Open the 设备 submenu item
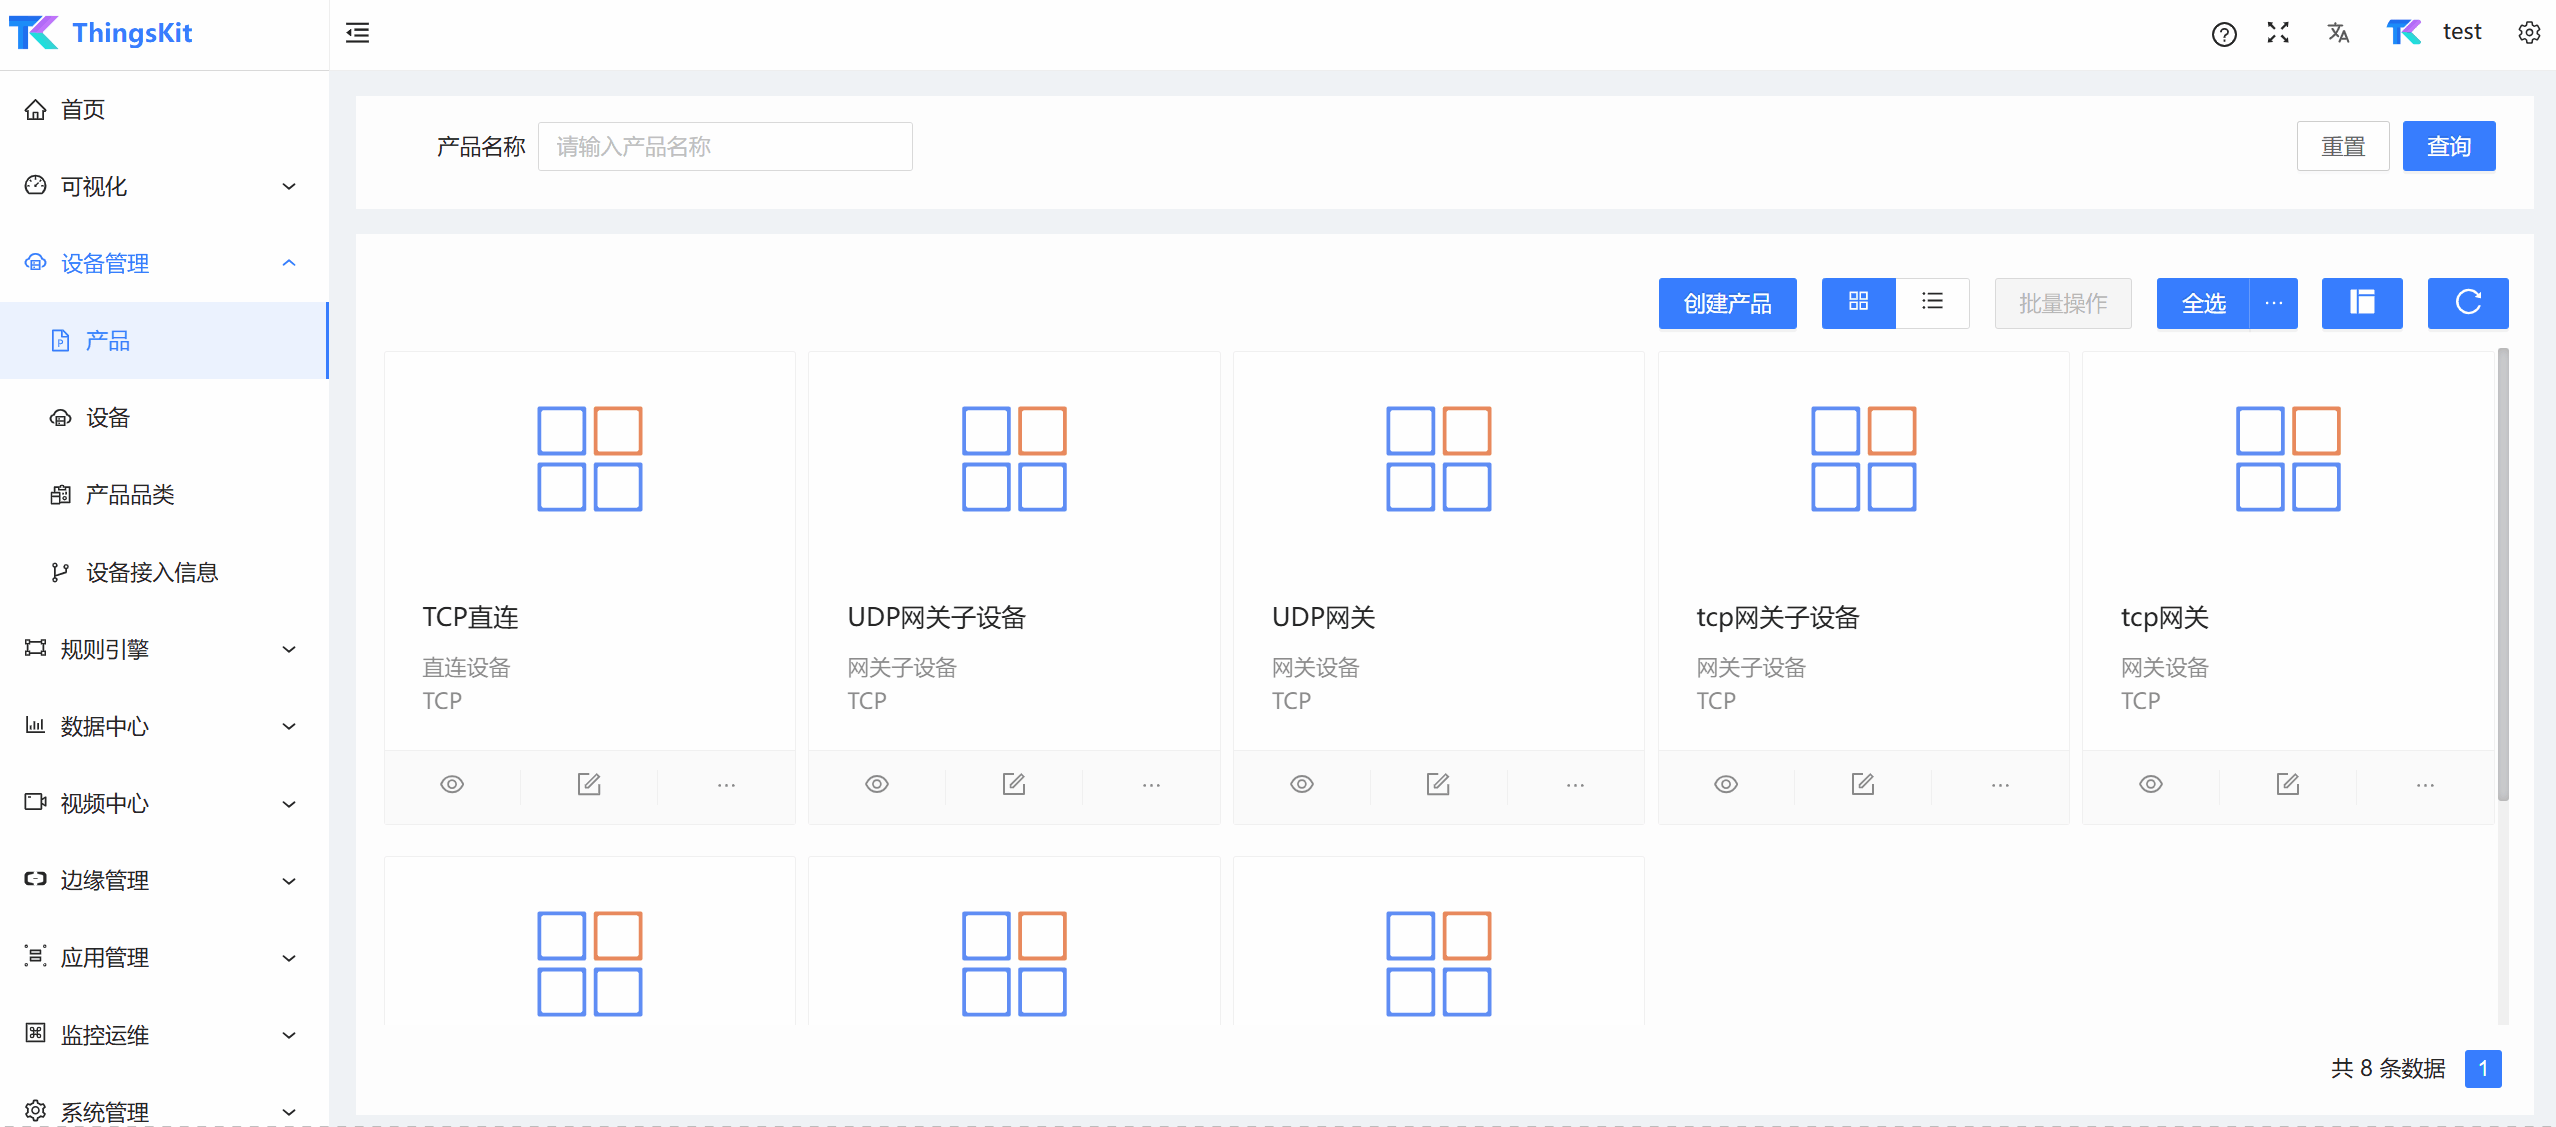 pyautogui.click(x=108, y=418)
